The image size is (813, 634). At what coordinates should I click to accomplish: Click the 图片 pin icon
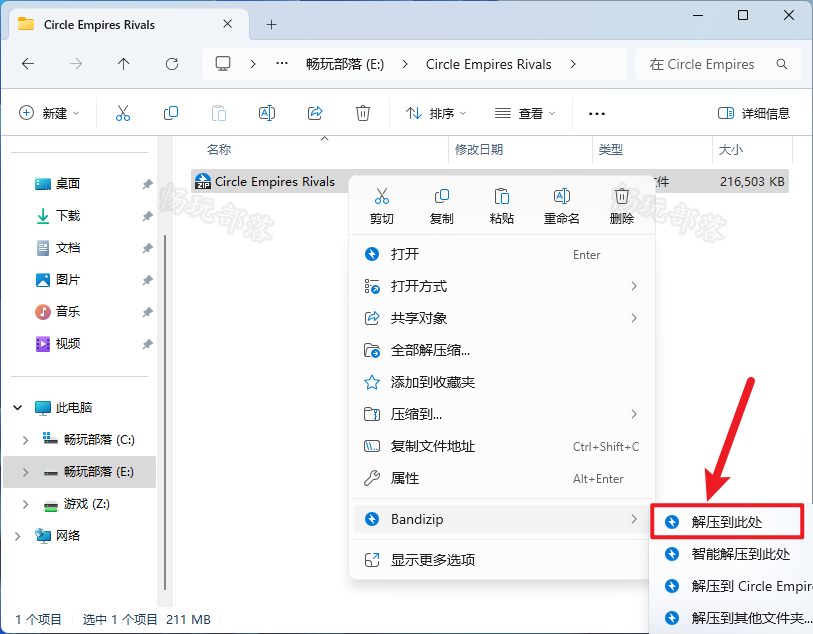pos(148,280)
